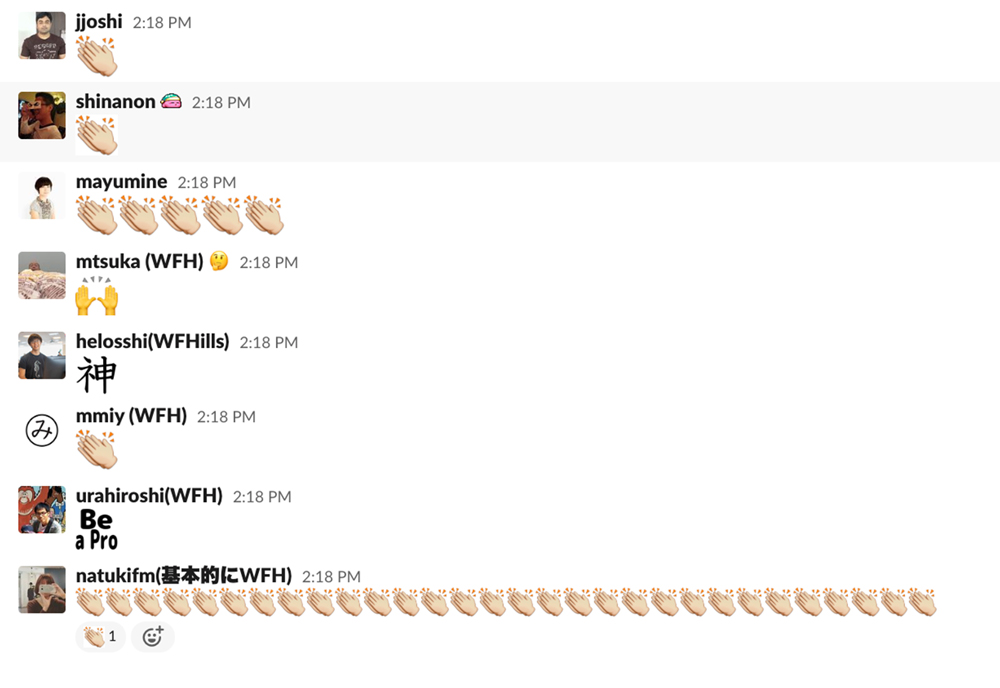This screenshot has width=1000, height=688.
Task: Click natukifm's avatar photo
Action: [x=41, y=590]
